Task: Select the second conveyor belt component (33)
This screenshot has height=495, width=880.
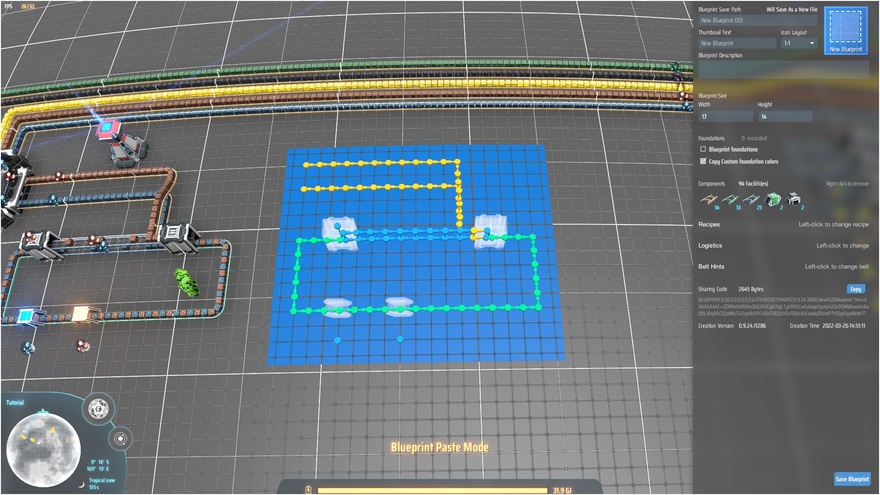Action: click(730, 199)
